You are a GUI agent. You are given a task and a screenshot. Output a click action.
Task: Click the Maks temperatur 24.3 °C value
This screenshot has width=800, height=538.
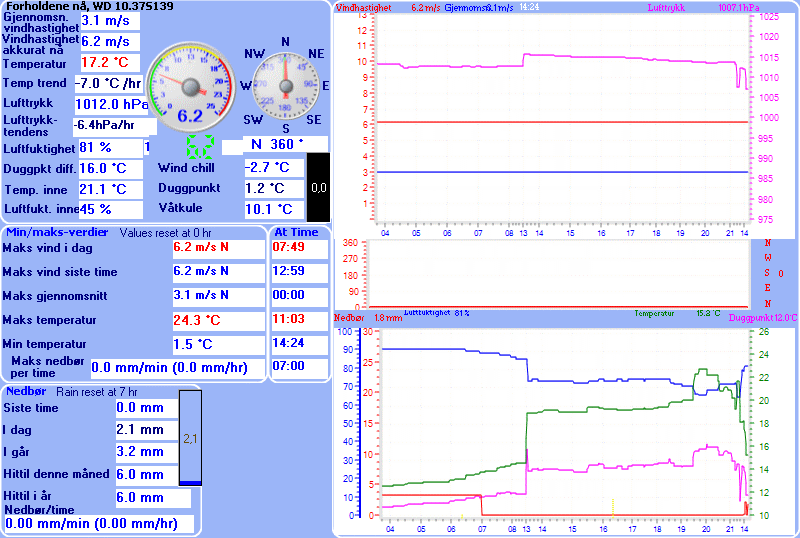218,321
